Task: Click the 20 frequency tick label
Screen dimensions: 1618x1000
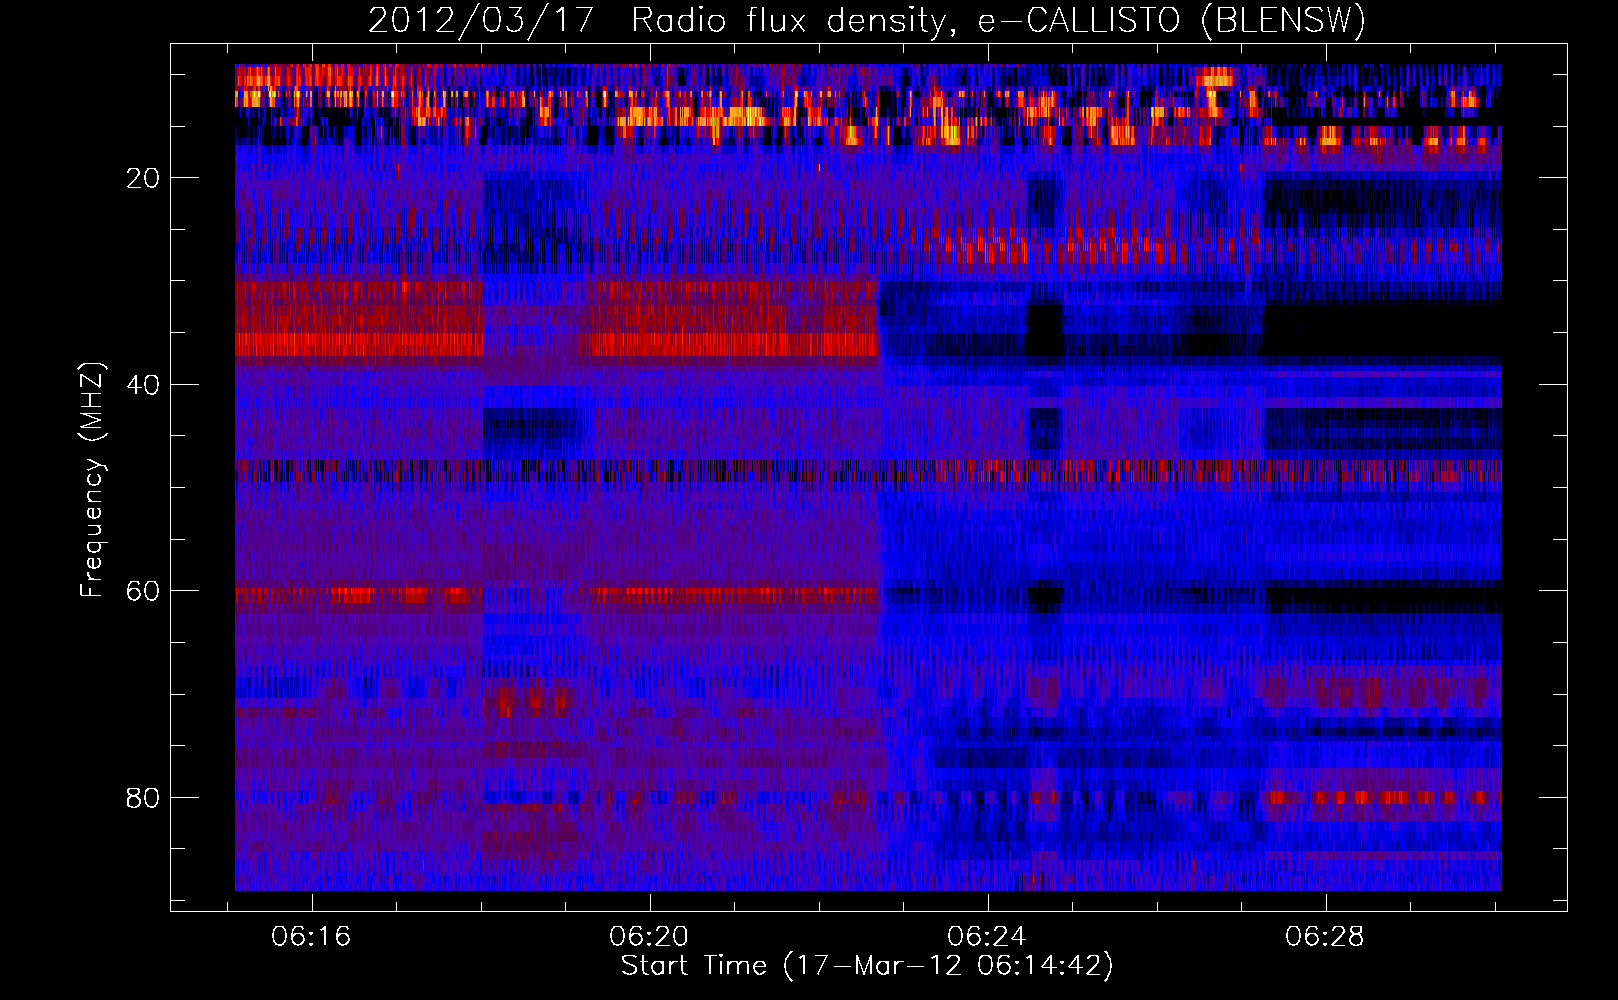Action: click(x=144, y=178)
